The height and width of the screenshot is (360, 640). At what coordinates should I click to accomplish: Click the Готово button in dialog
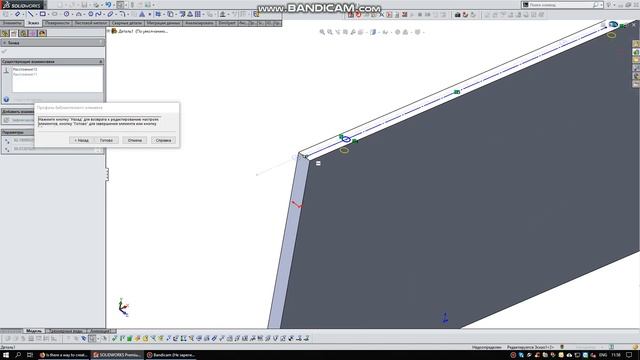coord(107,140)
